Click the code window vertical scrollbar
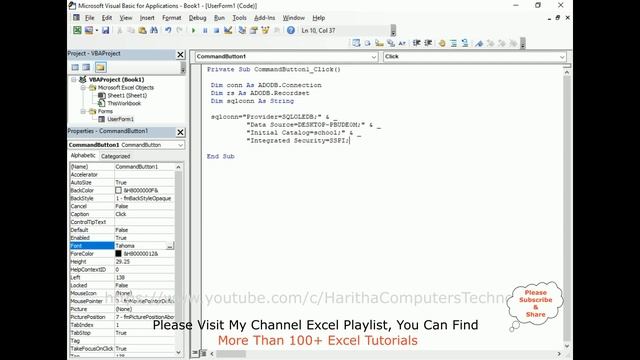The image size is (640, 360). [567, 208]
